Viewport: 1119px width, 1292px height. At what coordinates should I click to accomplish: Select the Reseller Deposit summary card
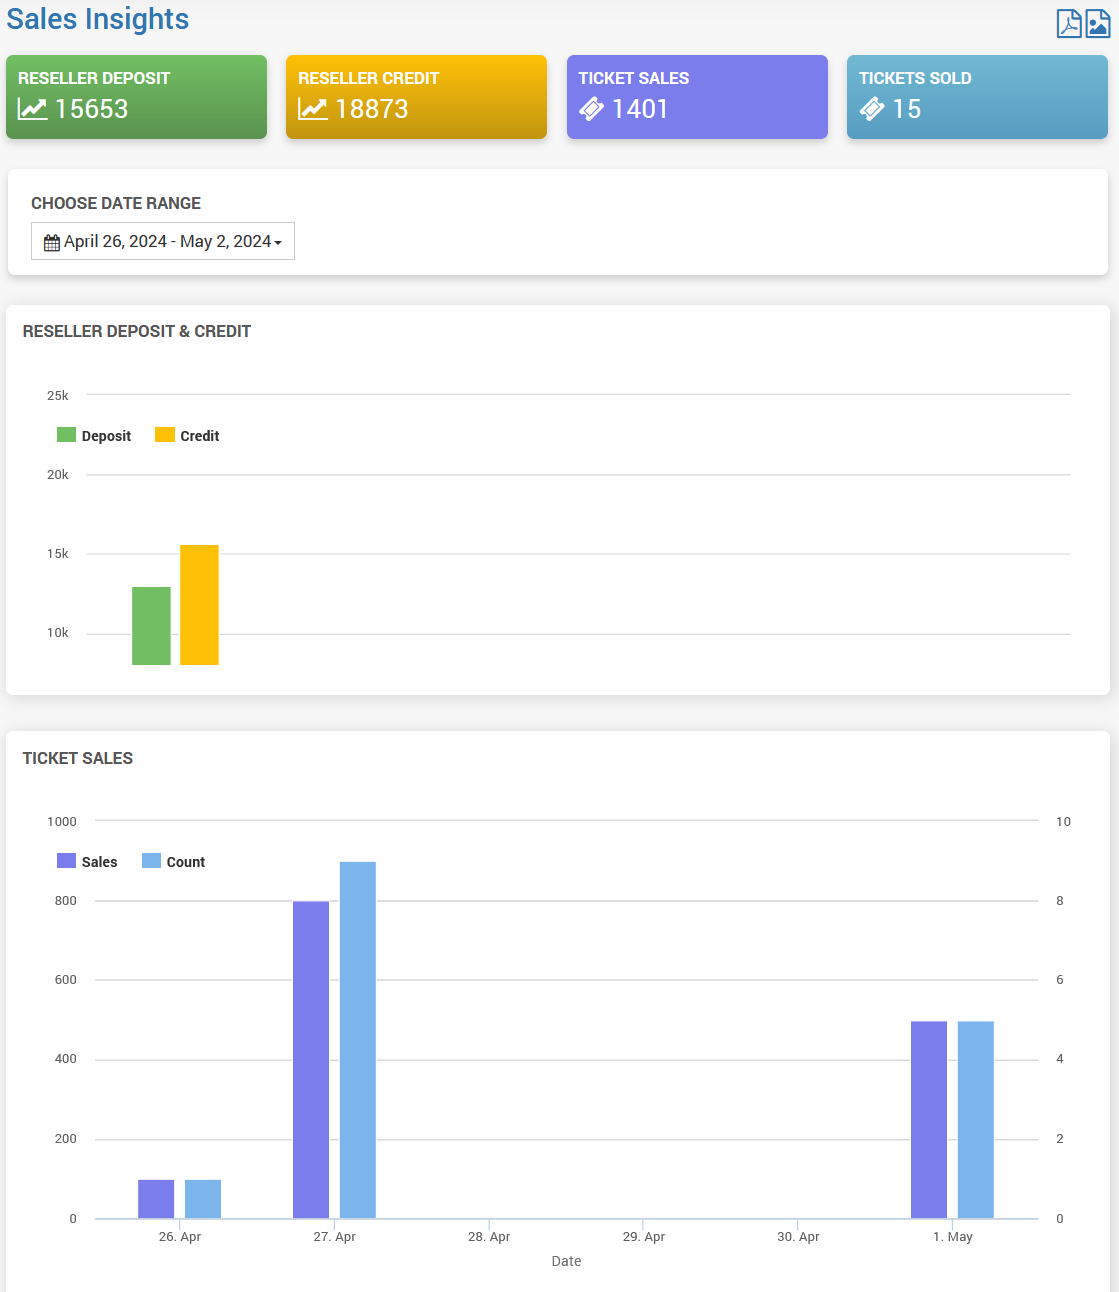pos(136,97)
